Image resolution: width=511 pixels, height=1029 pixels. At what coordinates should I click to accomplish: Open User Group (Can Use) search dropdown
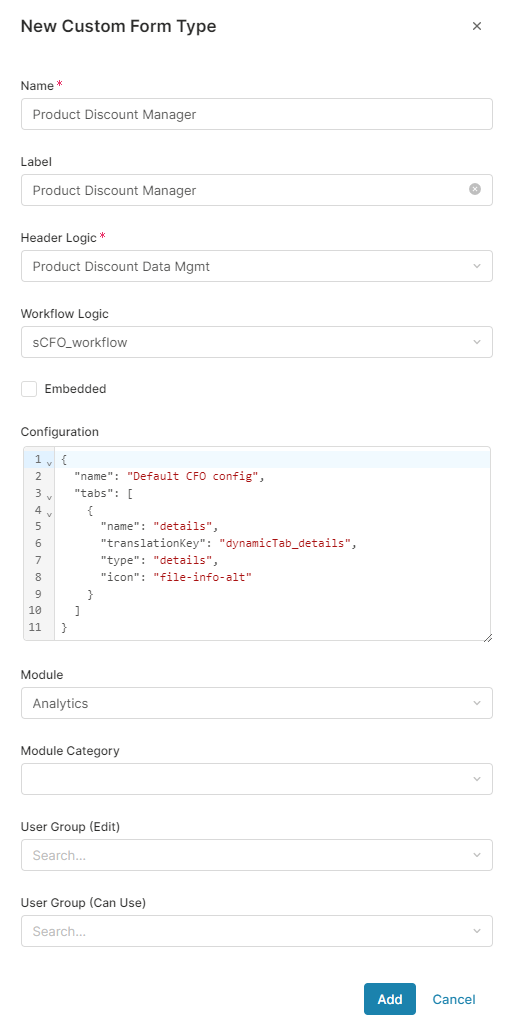(x=256, y=931)
